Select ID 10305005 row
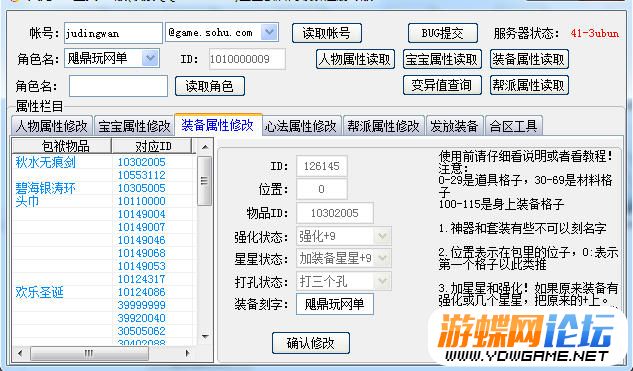Image resolution: width=633 pixels, height=371 pixels. (141, 188)
